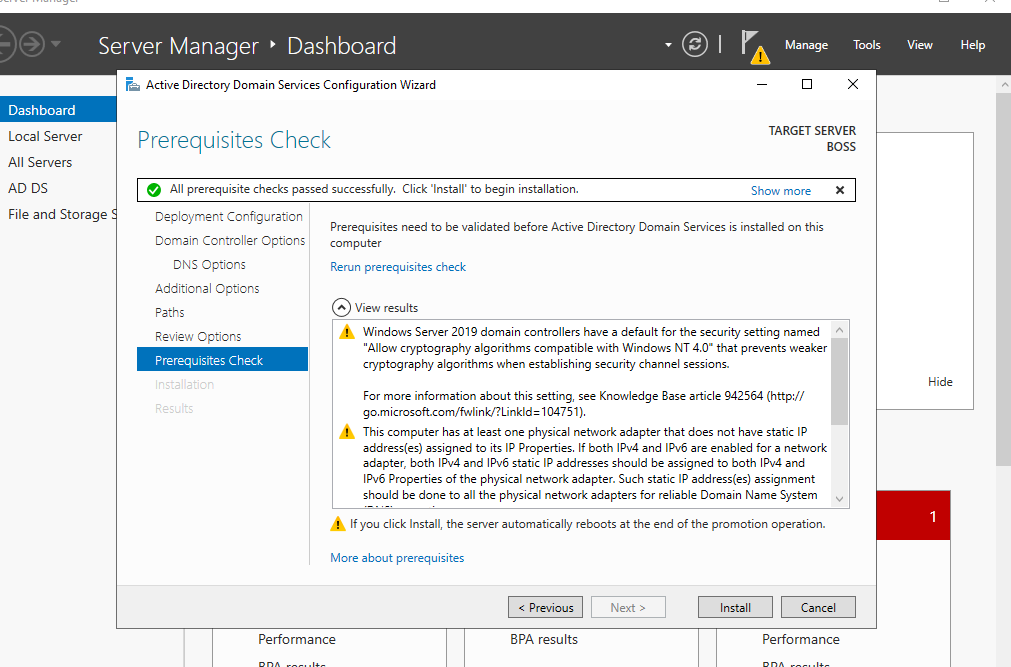Click the Server Manager refresh icon
The width and height of the screenshot is (1011, 667).
coord(694,44)
